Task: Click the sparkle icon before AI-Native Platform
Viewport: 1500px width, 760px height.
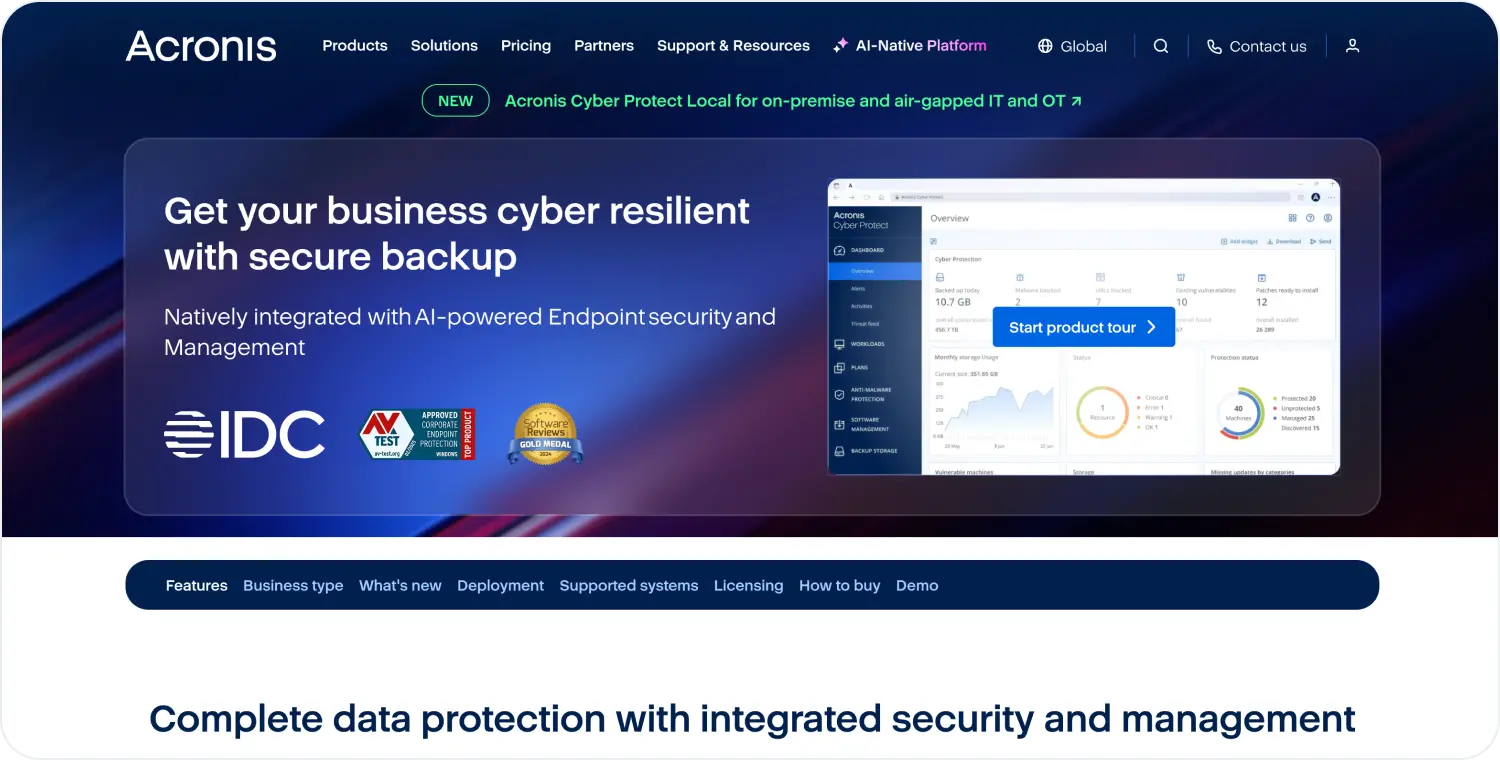Action: (841, 46)
